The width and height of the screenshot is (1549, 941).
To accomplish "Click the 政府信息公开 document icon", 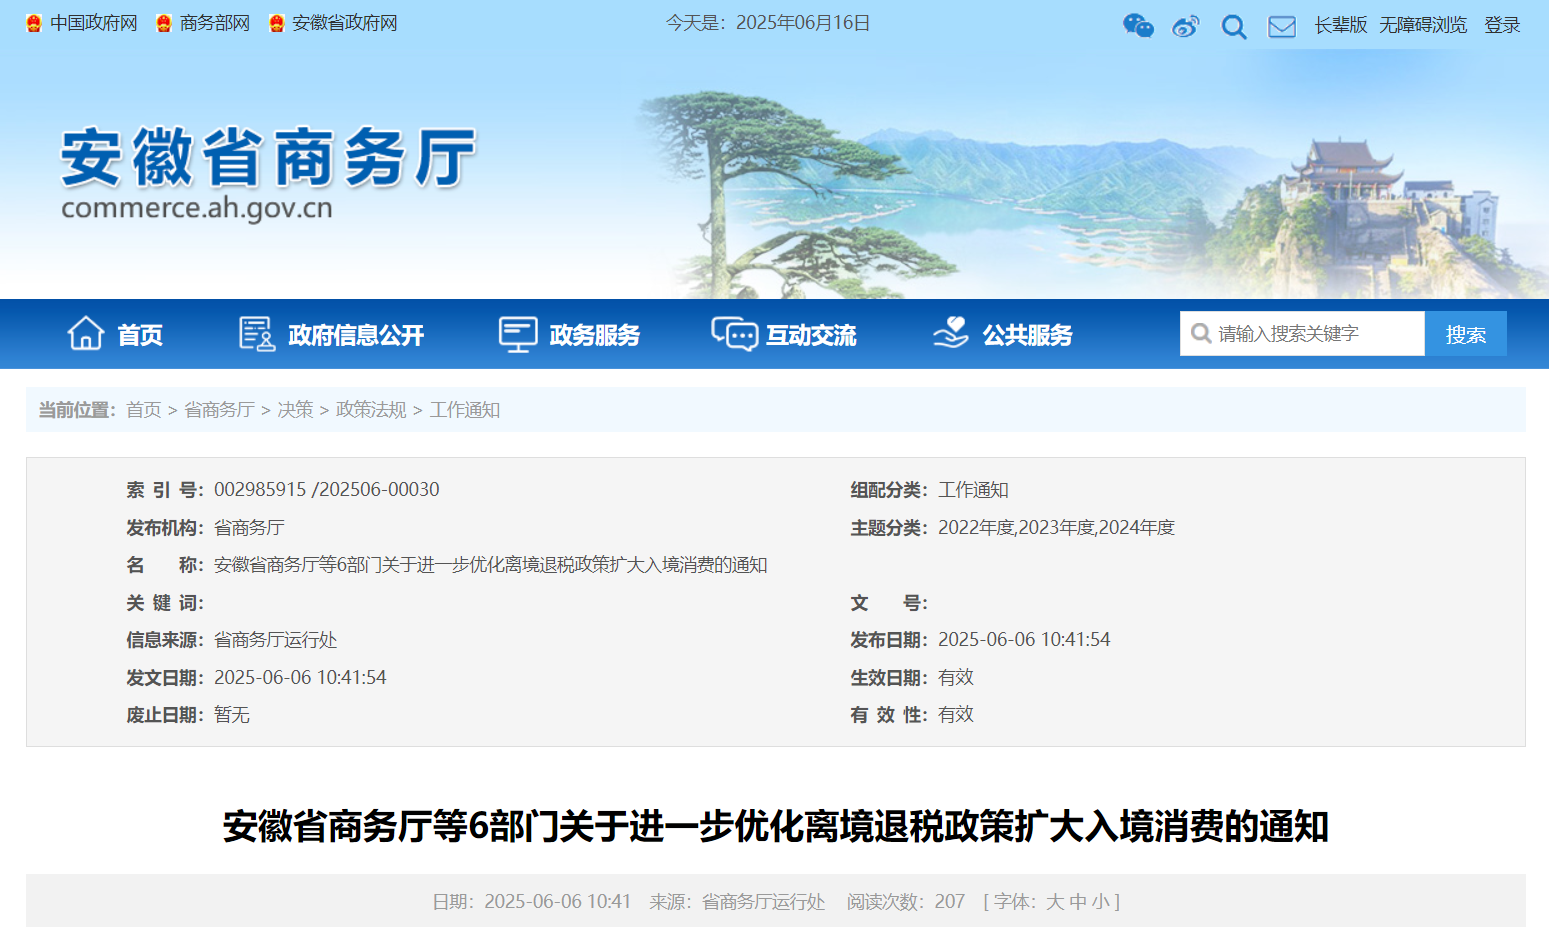I will [x=256, y=333].
